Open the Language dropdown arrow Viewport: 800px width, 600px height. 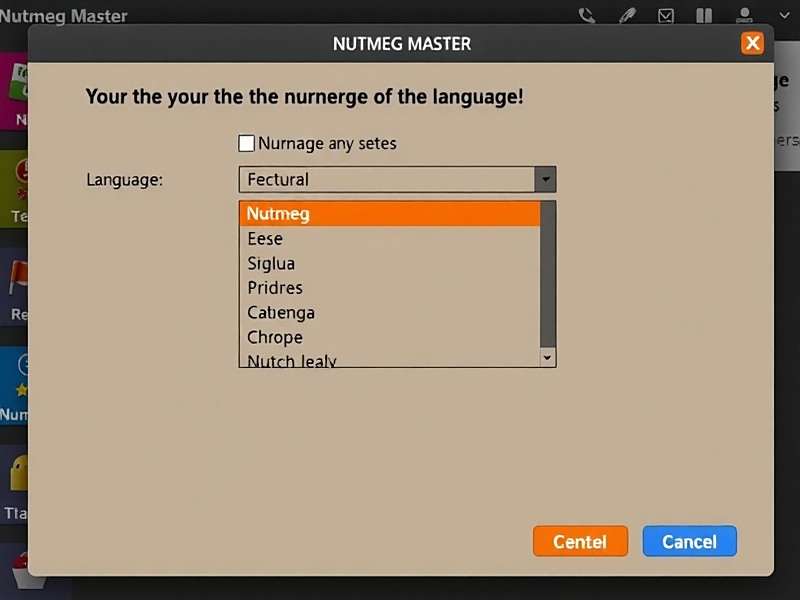(x=545, y=180)
